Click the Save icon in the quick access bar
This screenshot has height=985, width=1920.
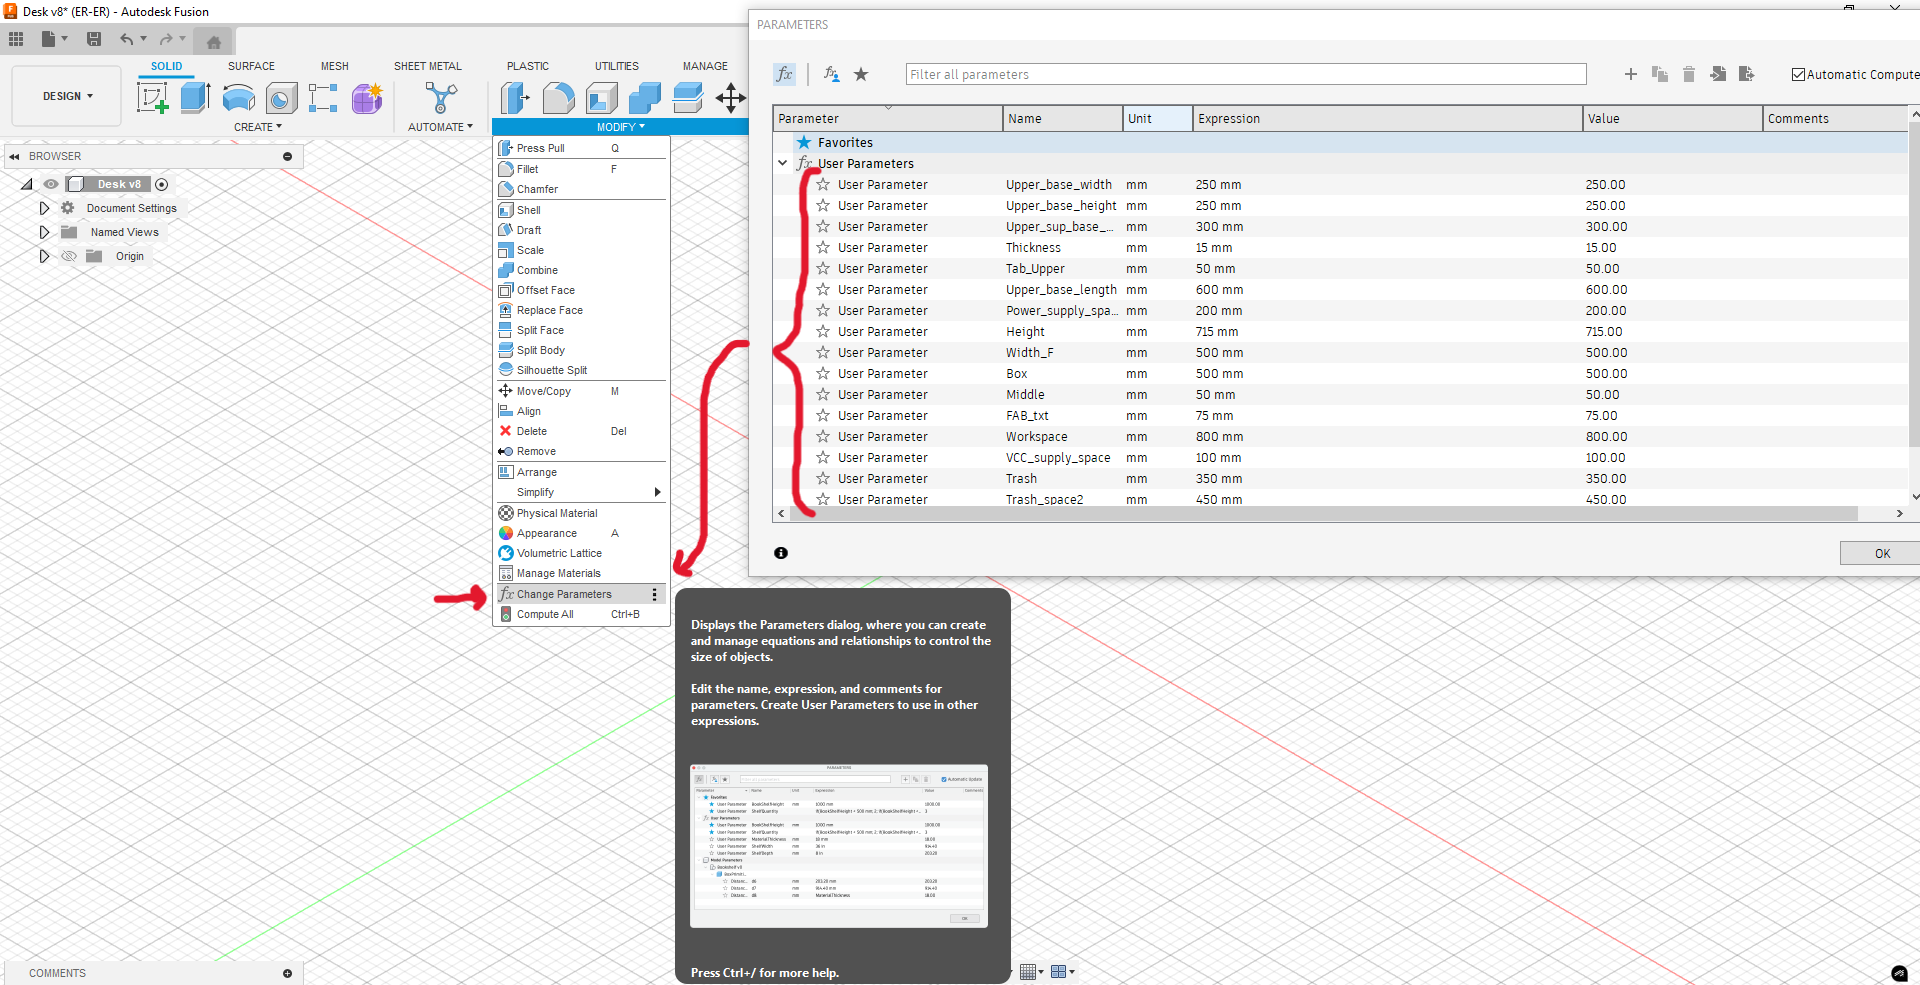[94, 39]
